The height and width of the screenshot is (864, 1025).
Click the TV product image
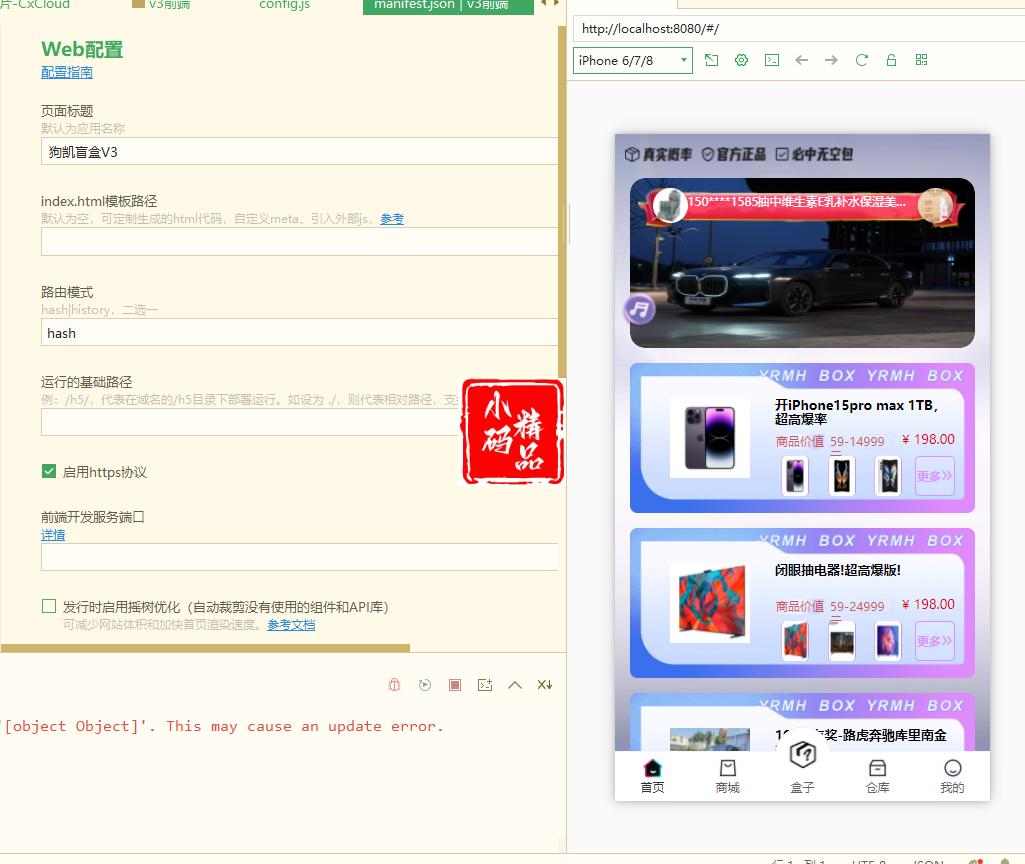710,603
